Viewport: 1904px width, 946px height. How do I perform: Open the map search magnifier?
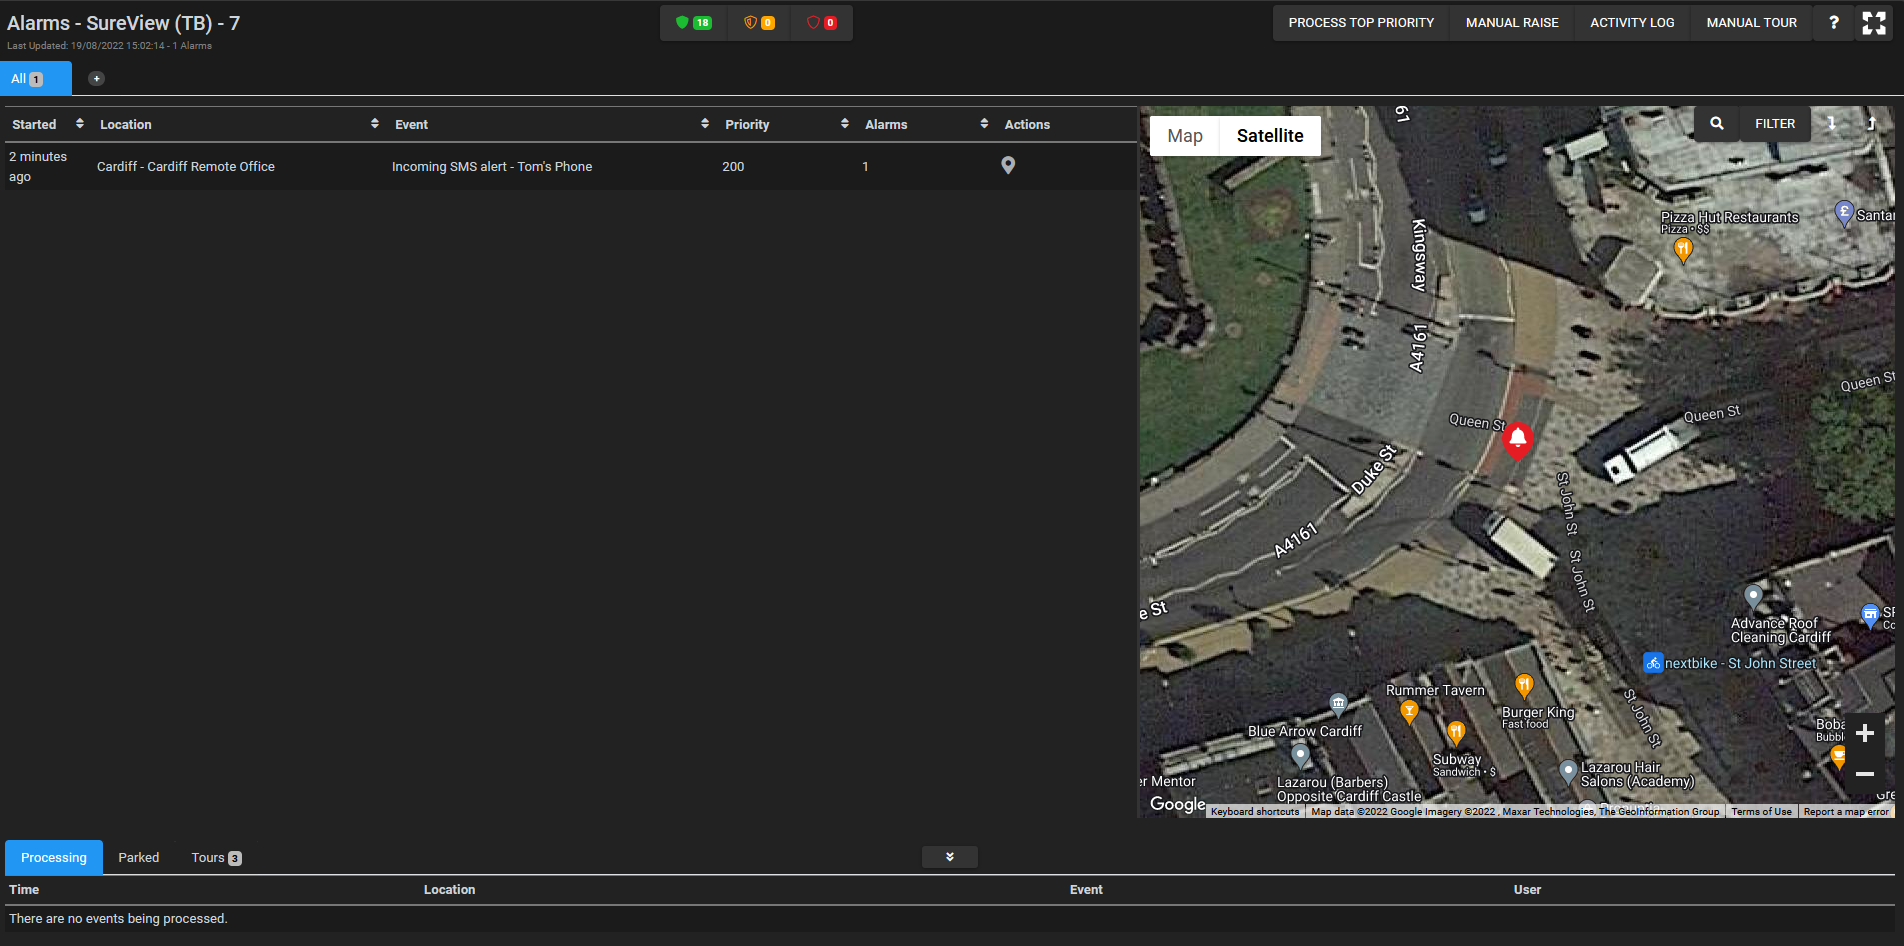tap(1717, 124)
